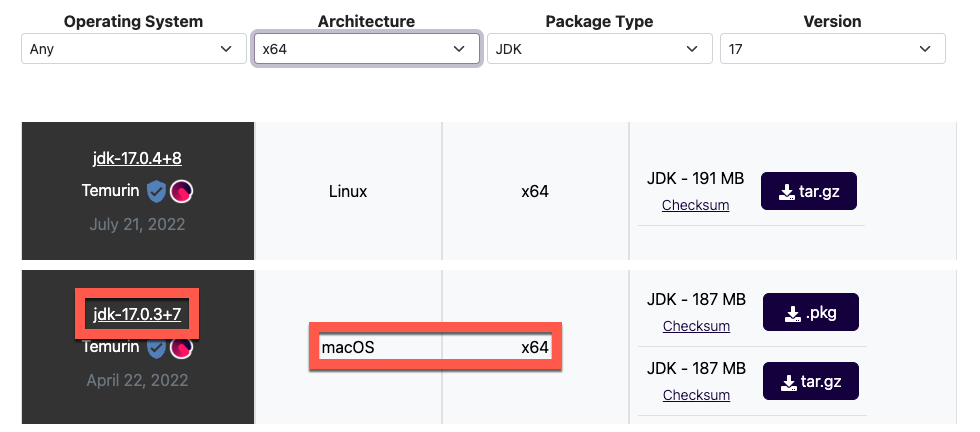Click the pink AQAvit badge icon for jdk-17.0.3+7
This screenshot has height=432, width=980.
coord(181,348)
